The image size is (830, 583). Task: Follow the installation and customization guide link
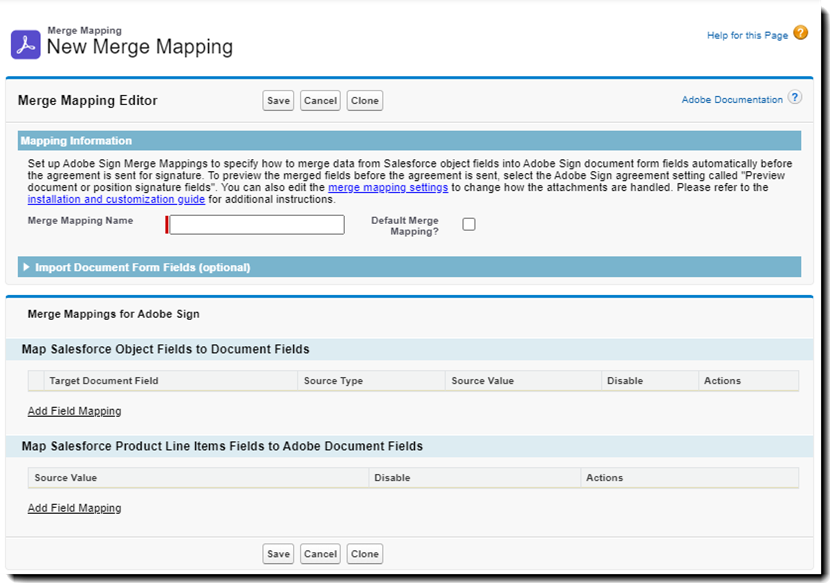pyautogui.click(x=116, y=199)
